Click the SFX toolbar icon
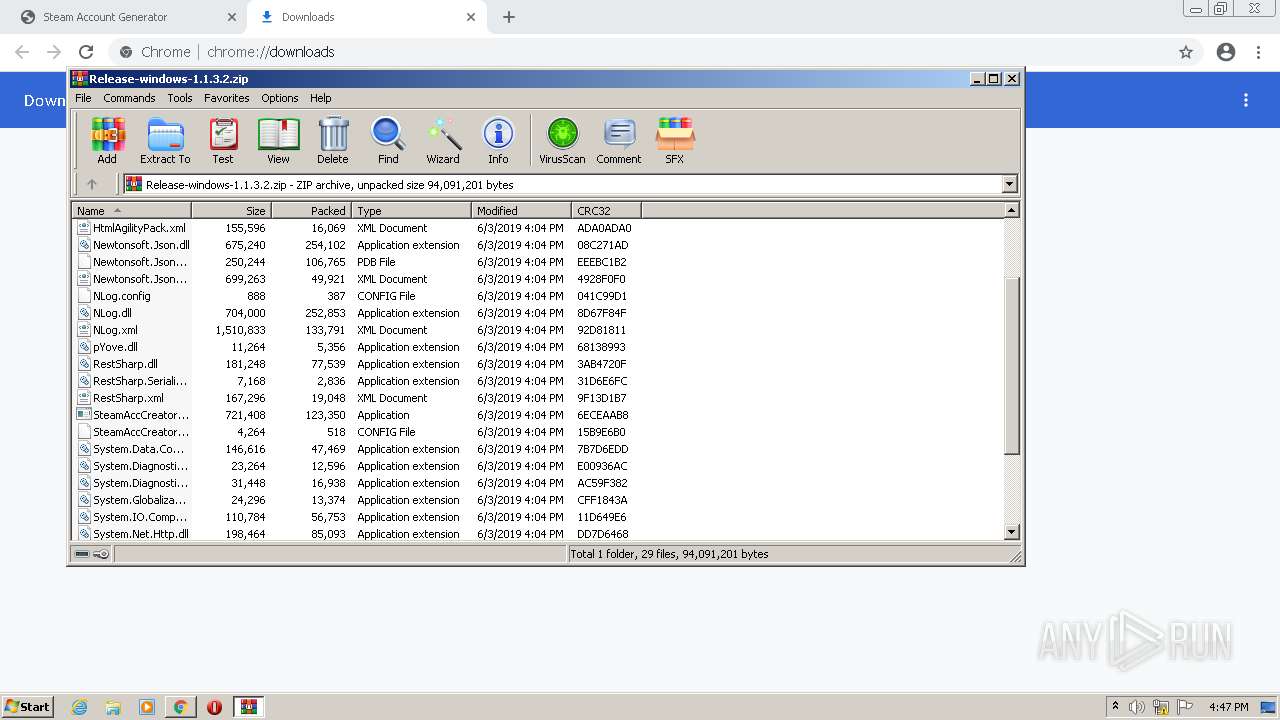 (675, 140)
